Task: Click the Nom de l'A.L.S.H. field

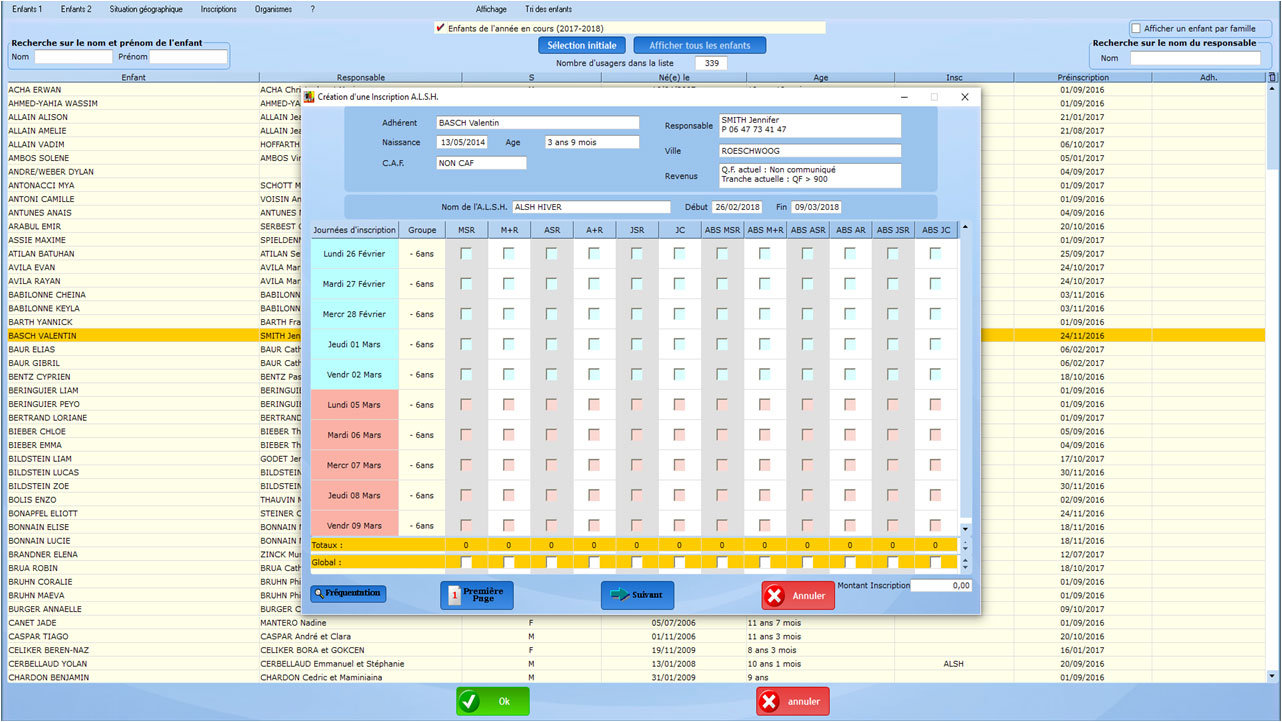Action: click(591, 207)
